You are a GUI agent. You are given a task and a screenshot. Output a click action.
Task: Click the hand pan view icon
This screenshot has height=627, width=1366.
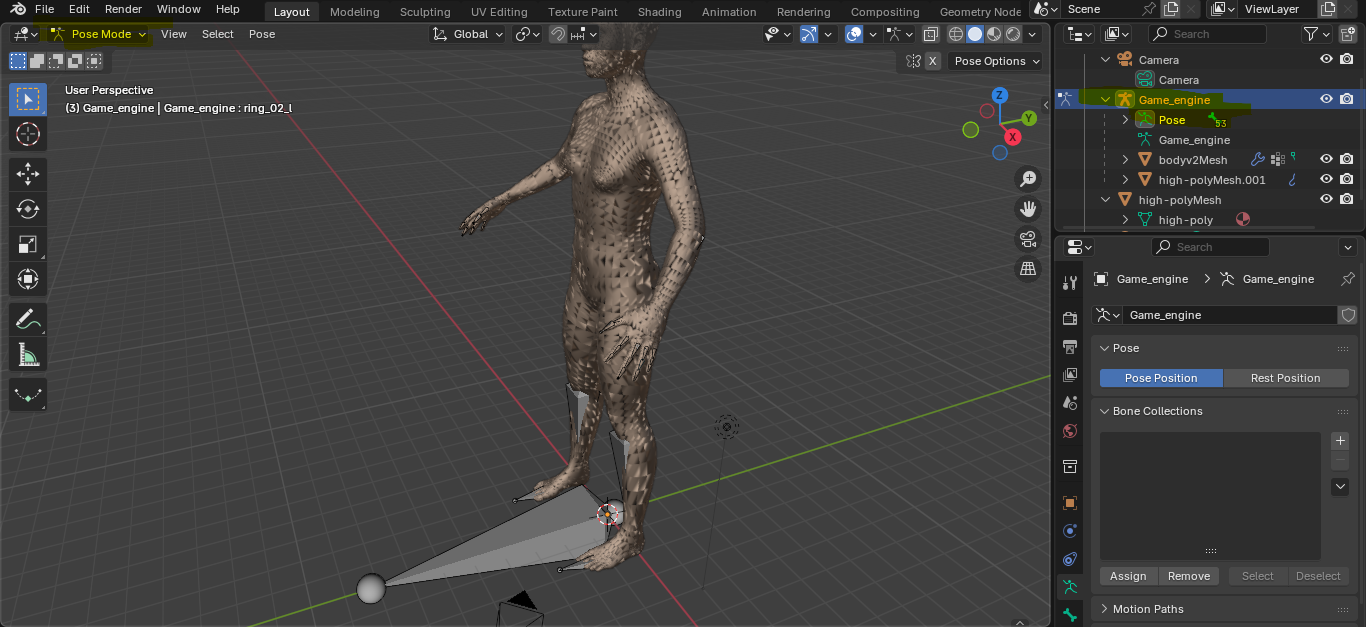1027,209
